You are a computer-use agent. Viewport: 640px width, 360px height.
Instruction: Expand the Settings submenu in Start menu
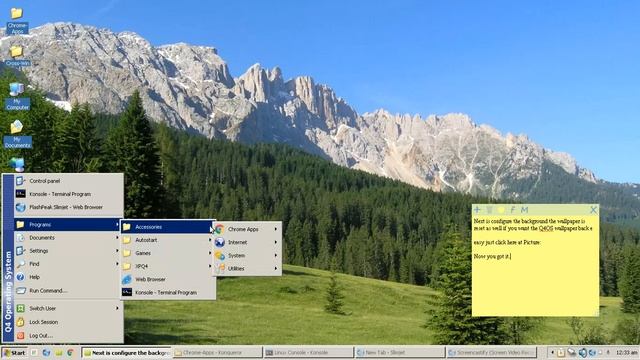pos(69,251)
